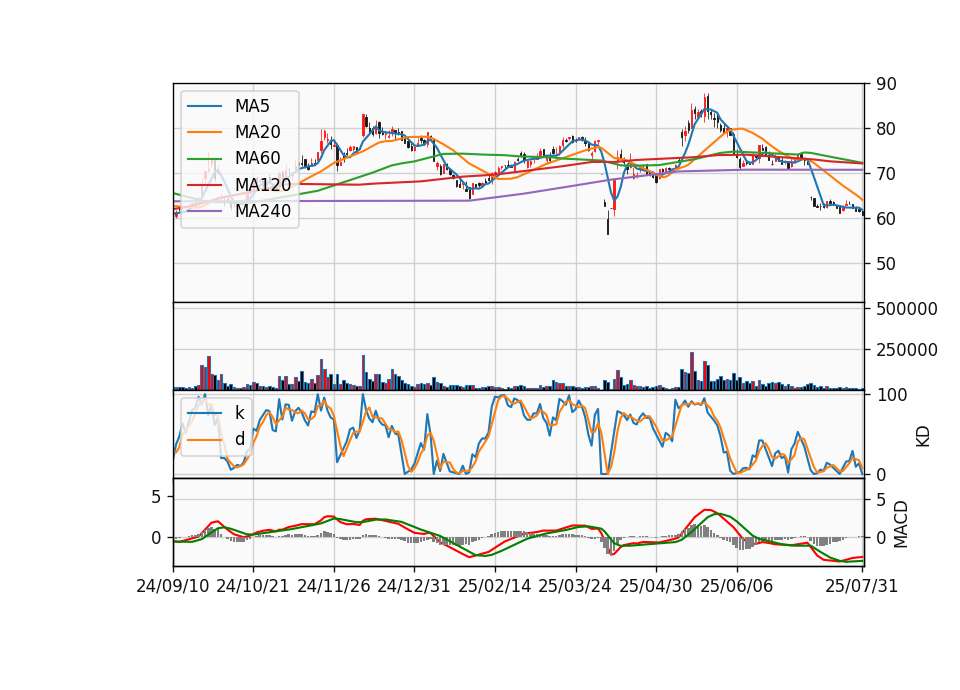Click the 24/10/21 date label
The height and width of the screenshot is (690, 960).
coord(253,586)
